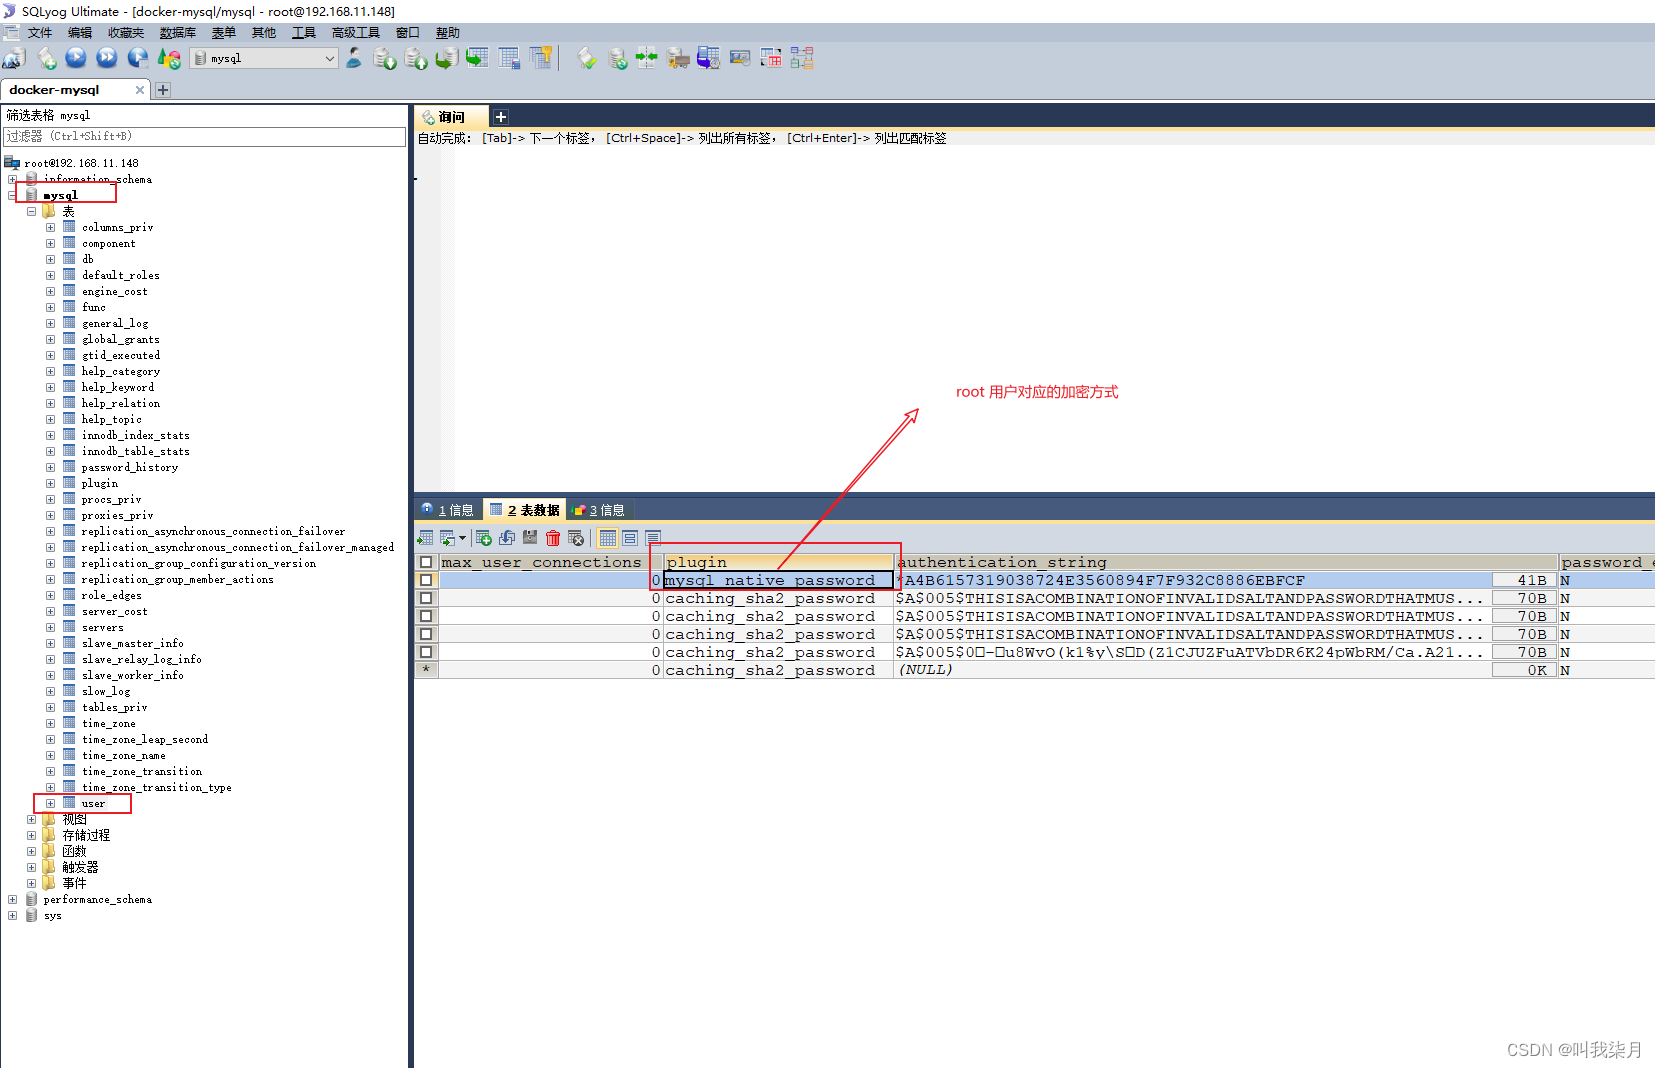Open a new query editor via toolbar icon
1655x1068 pixels.
tap(46, 59)
